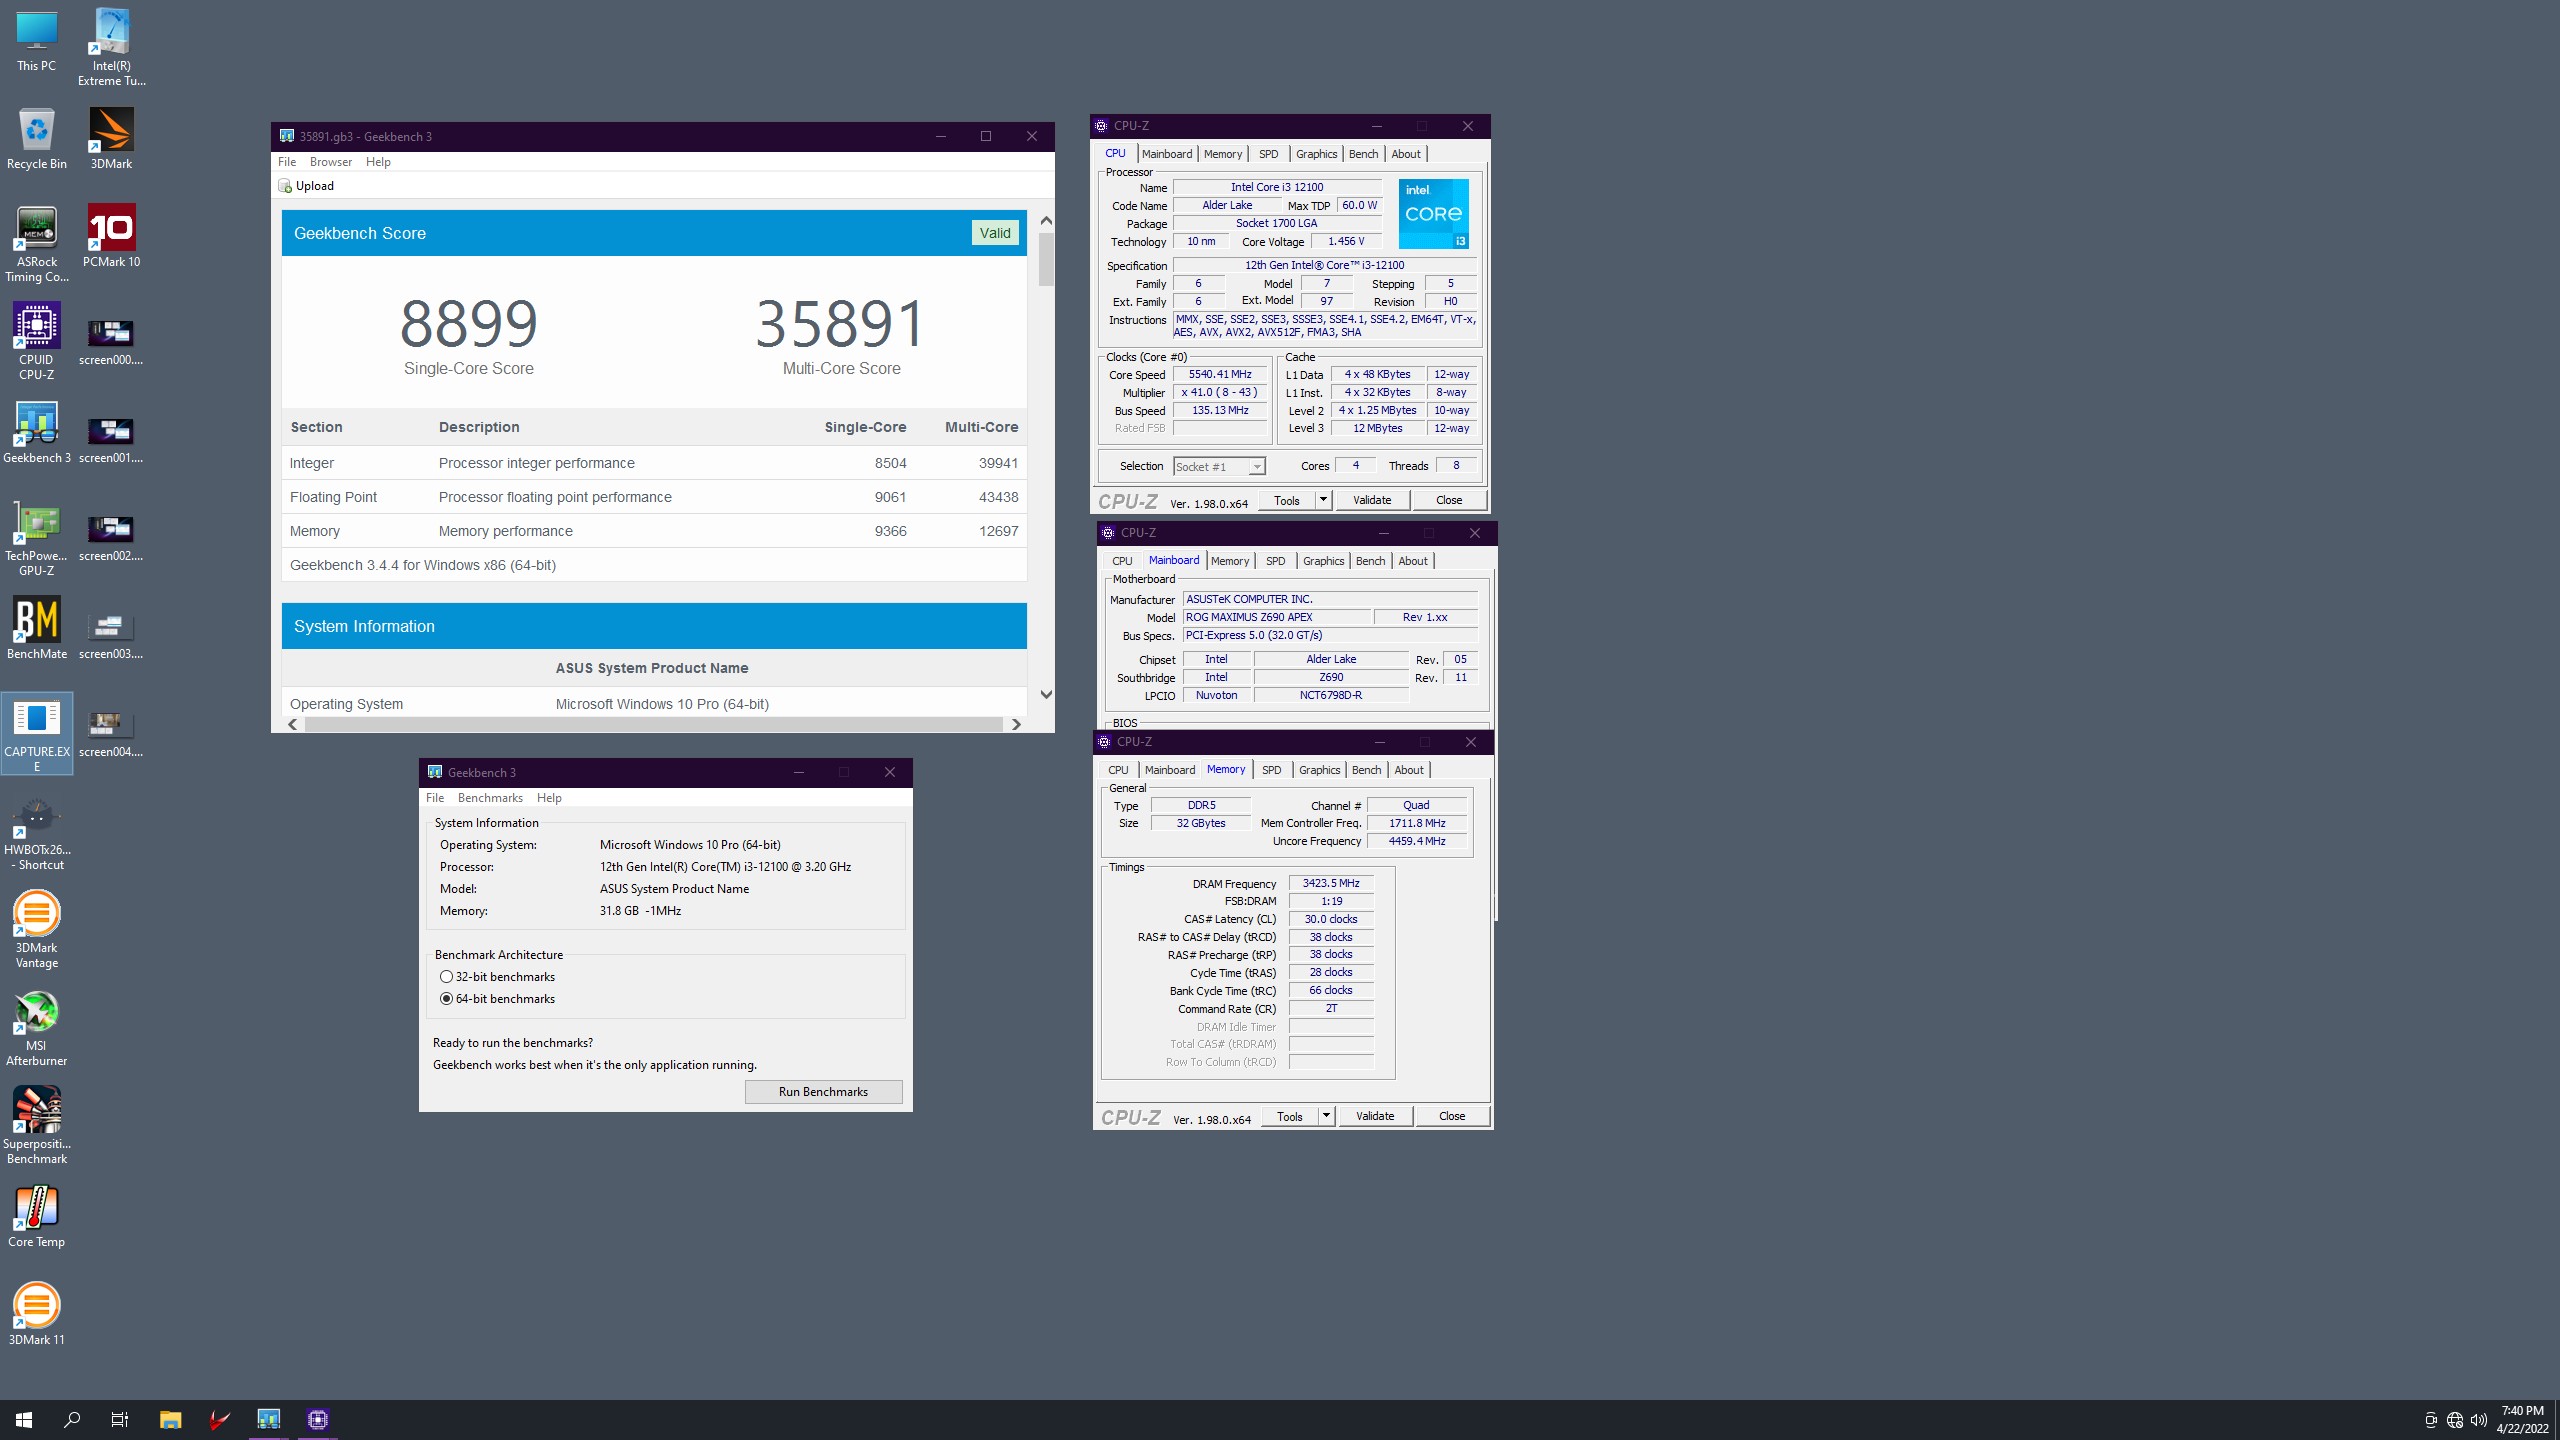
Task: Open CPUID CPU-Z desktop icon
Action: pos(37,342)
